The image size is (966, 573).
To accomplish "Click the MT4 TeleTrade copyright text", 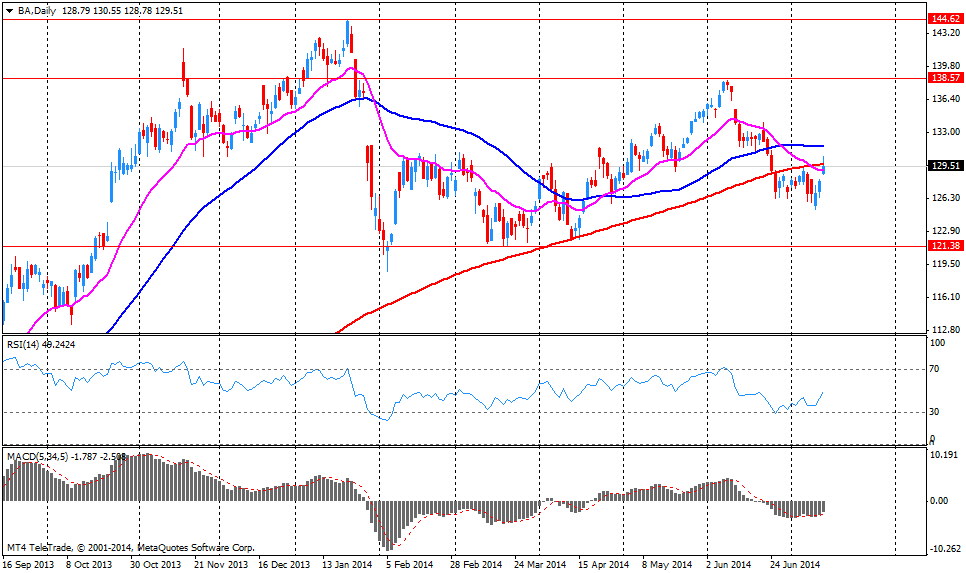I will click(130, 548).
